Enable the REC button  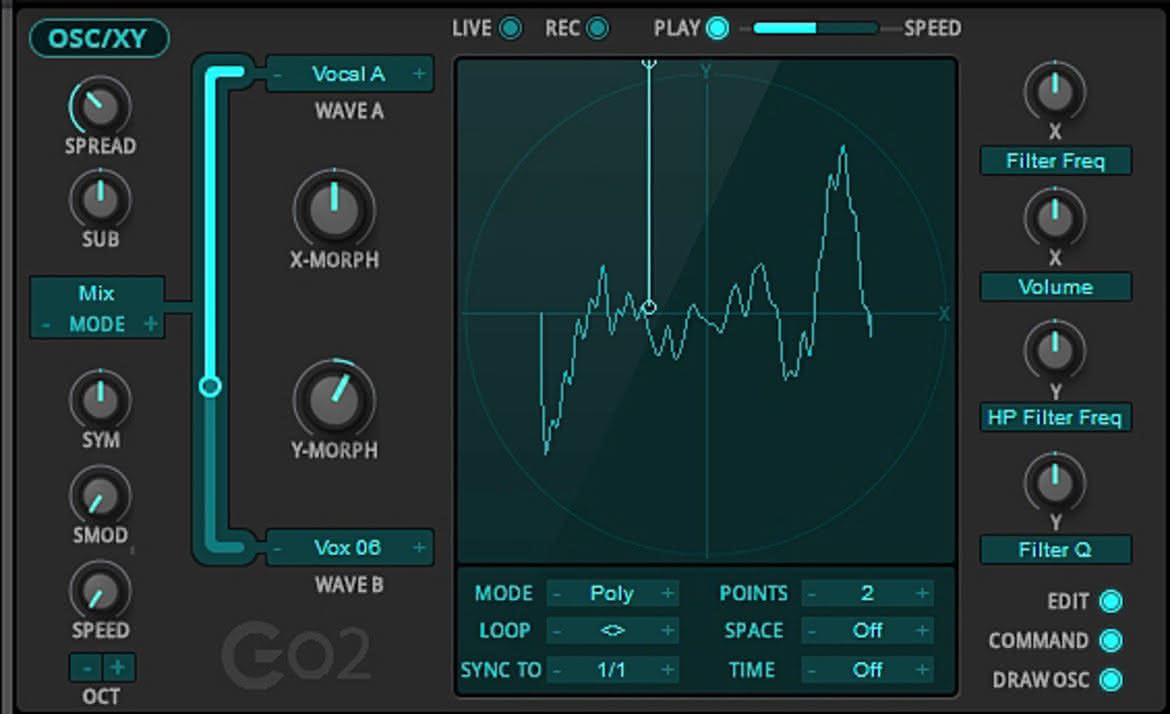point(597,28)
